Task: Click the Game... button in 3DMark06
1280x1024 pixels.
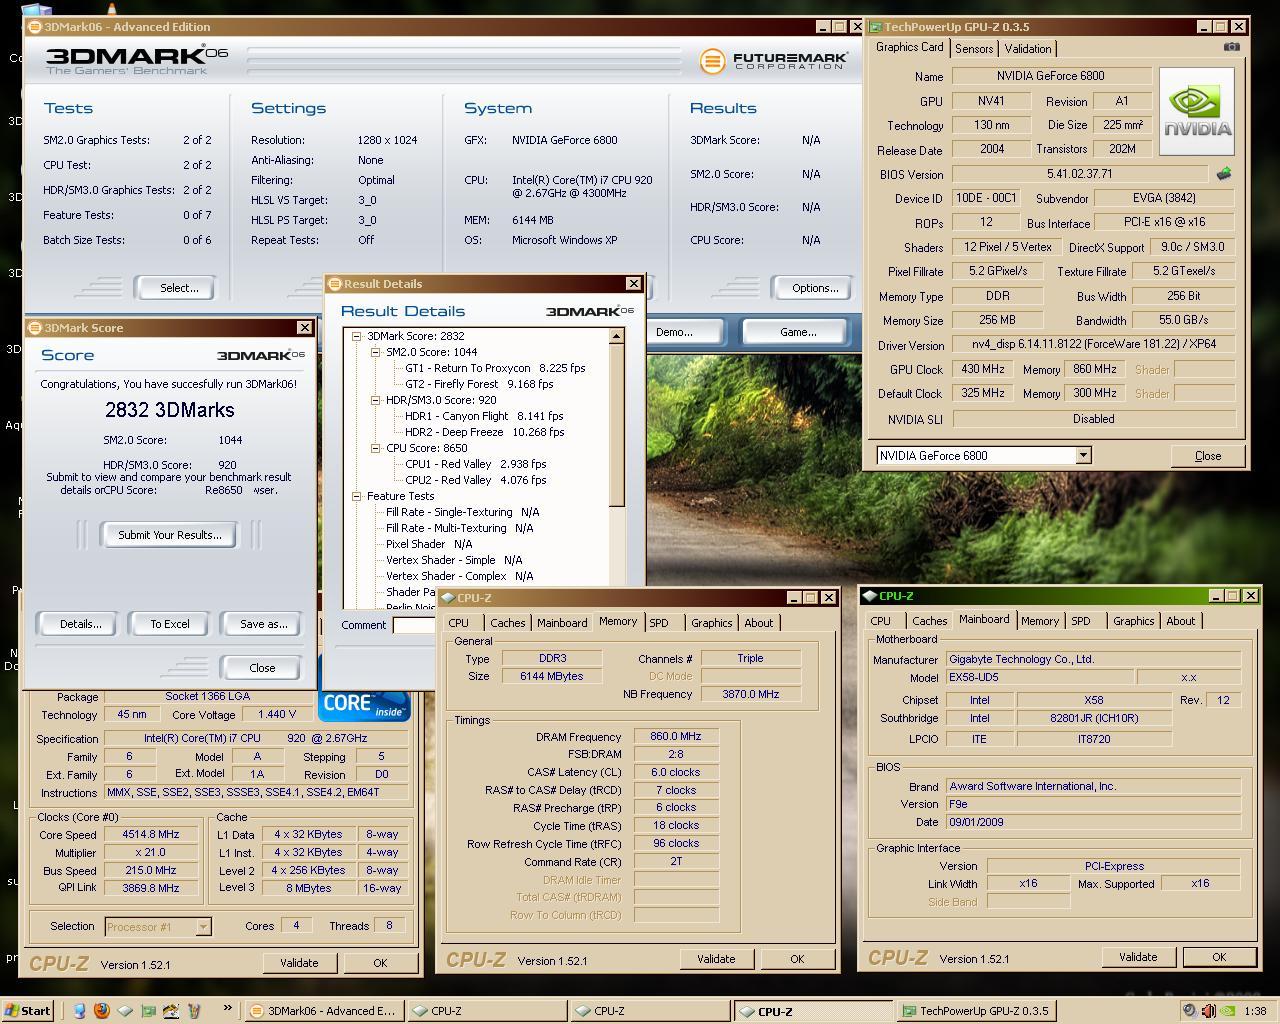Action: click(x=797, y=332)
